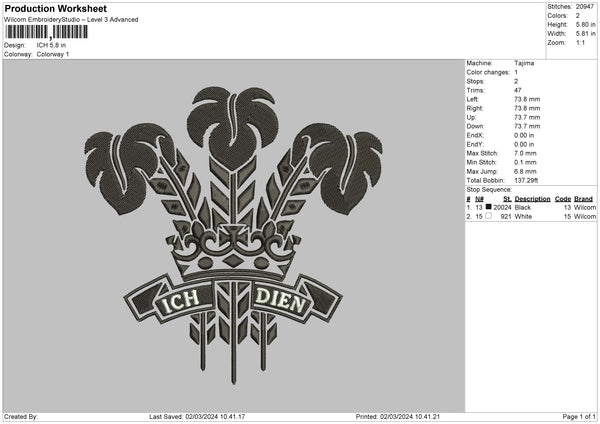Click the 'Black' thread description
This screenshot has width=600, height=424.
(x=523, y=207)
